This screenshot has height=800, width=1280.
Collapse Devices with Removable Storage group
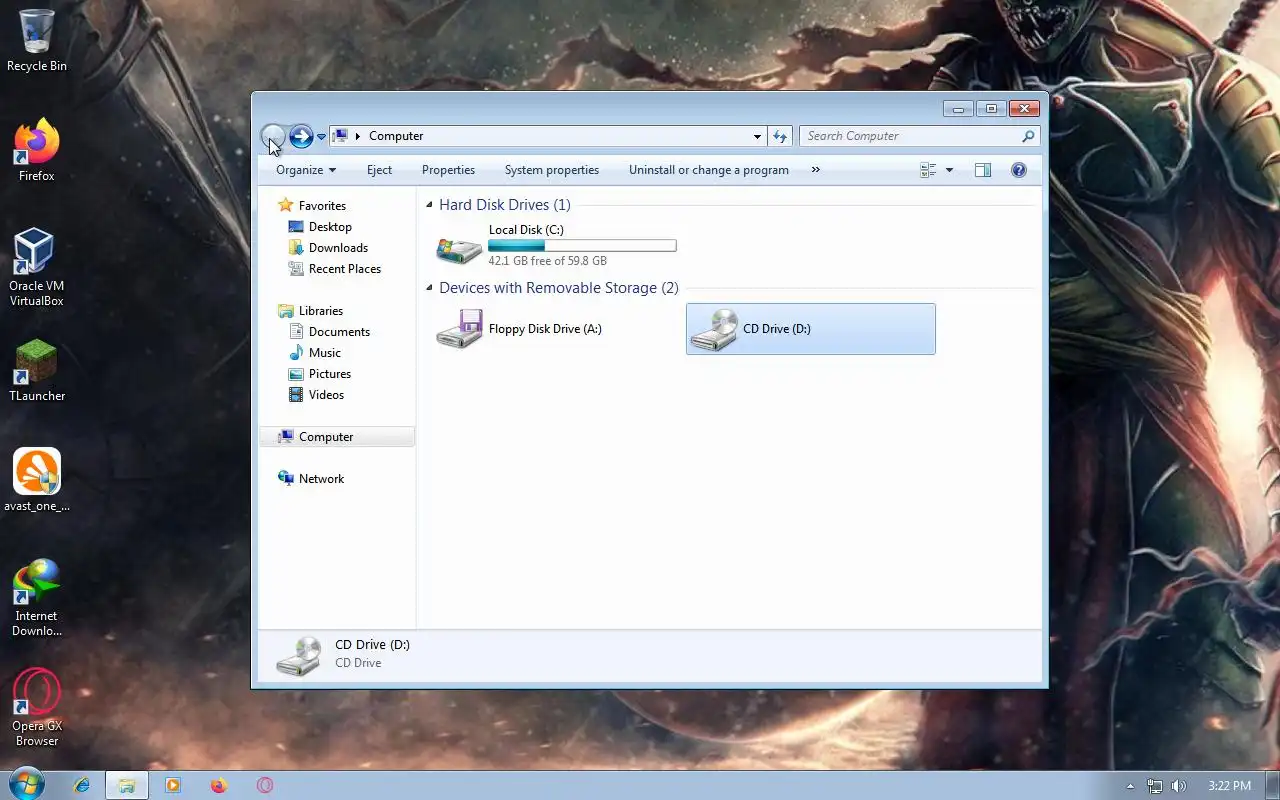(x=429, y=288)
